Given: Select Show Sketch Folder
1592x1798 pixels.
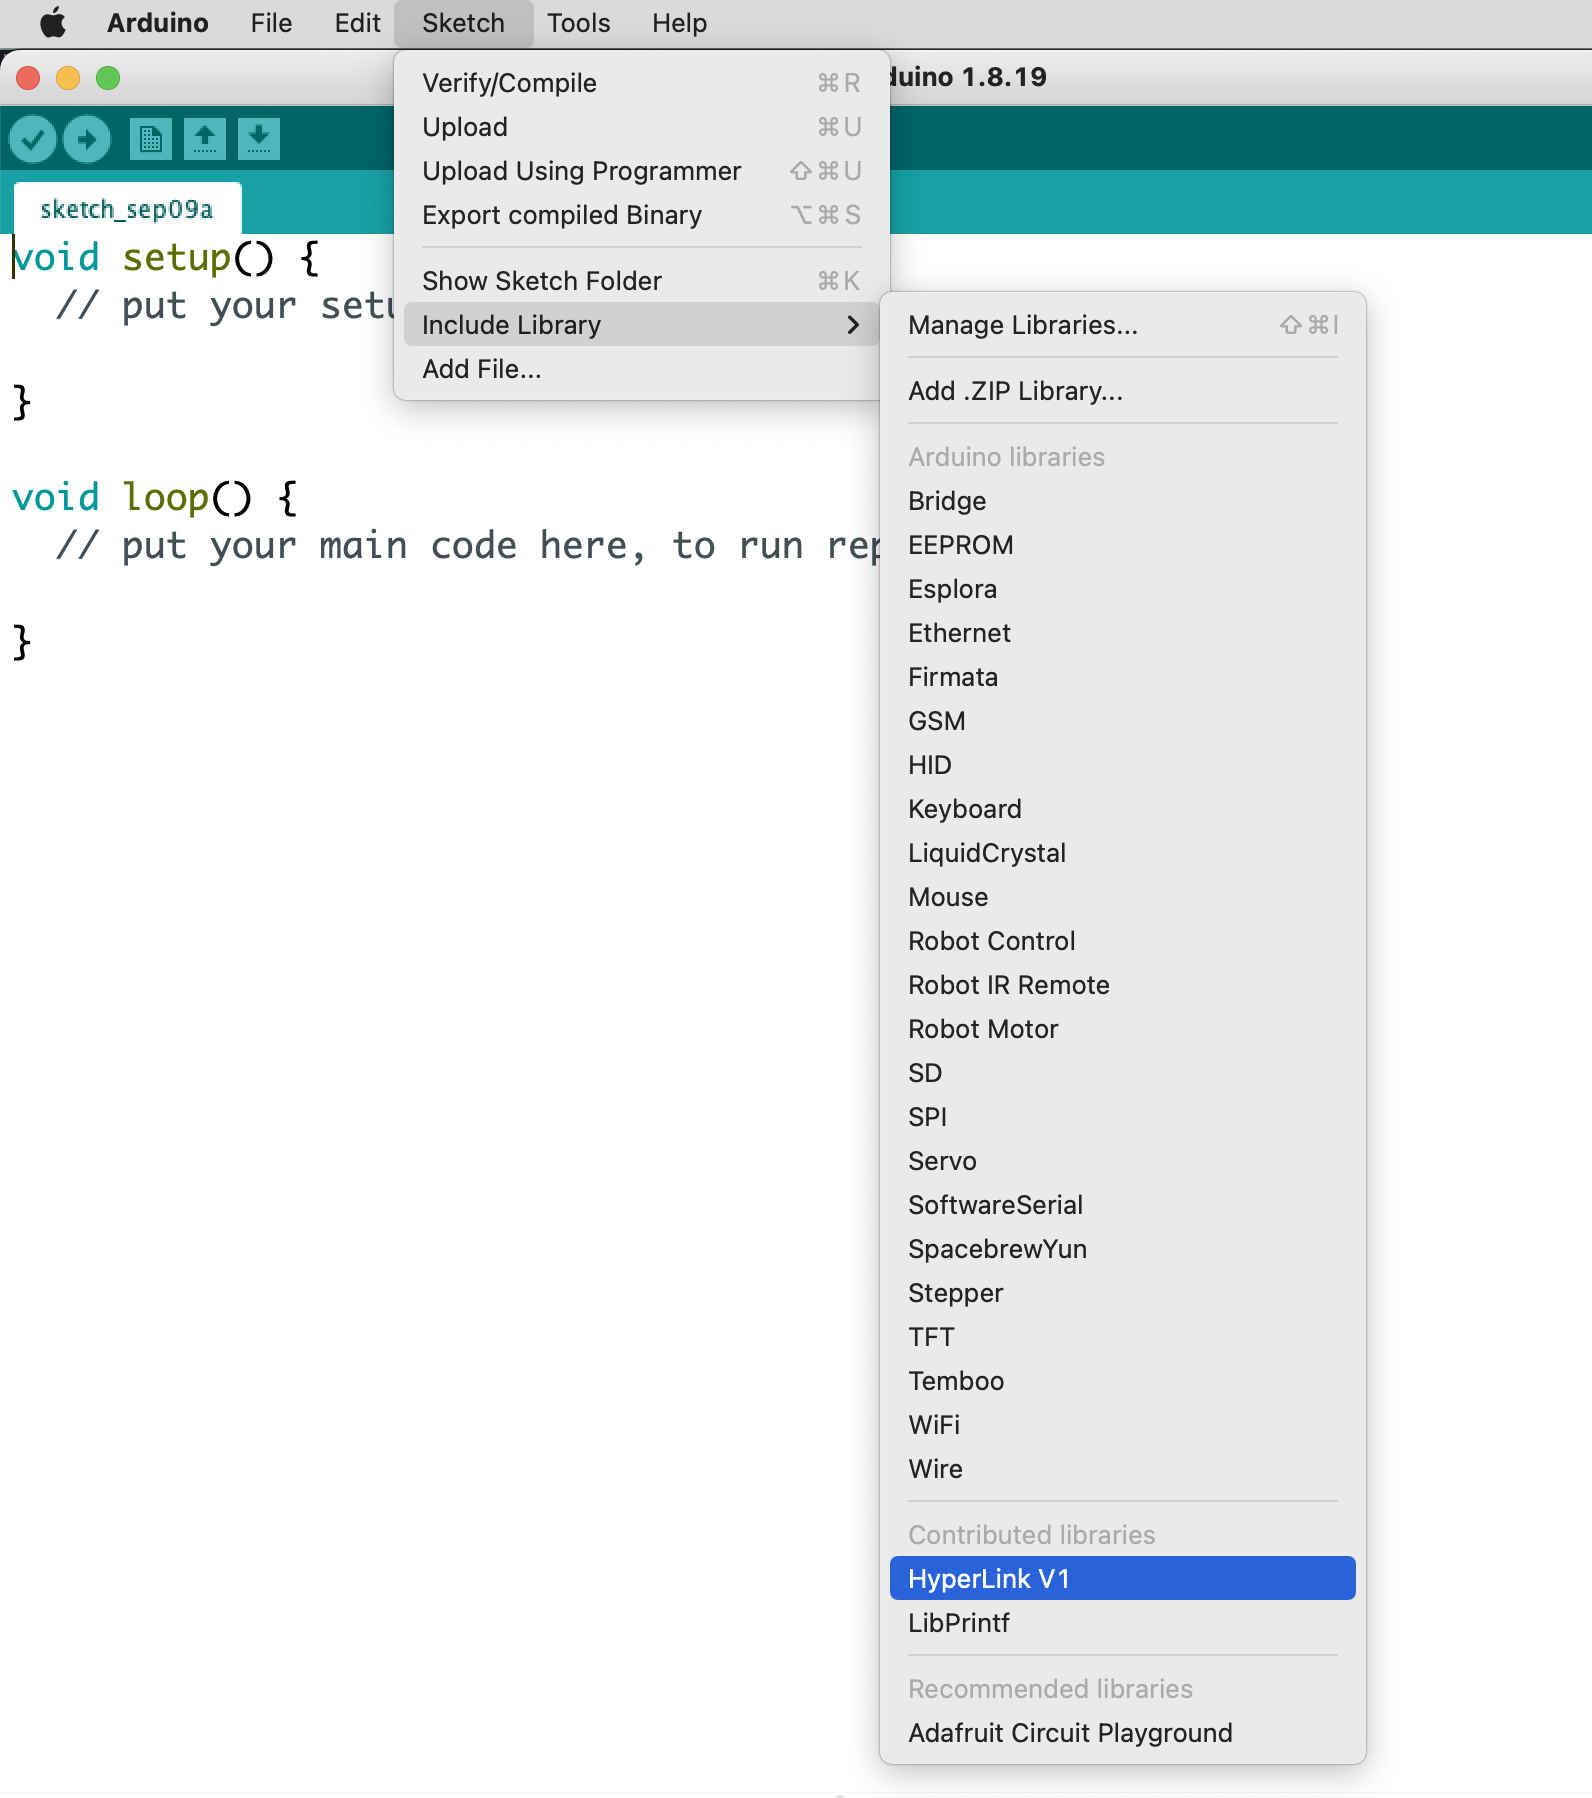Looking at the screenshot, I should (x=641, y=281).
